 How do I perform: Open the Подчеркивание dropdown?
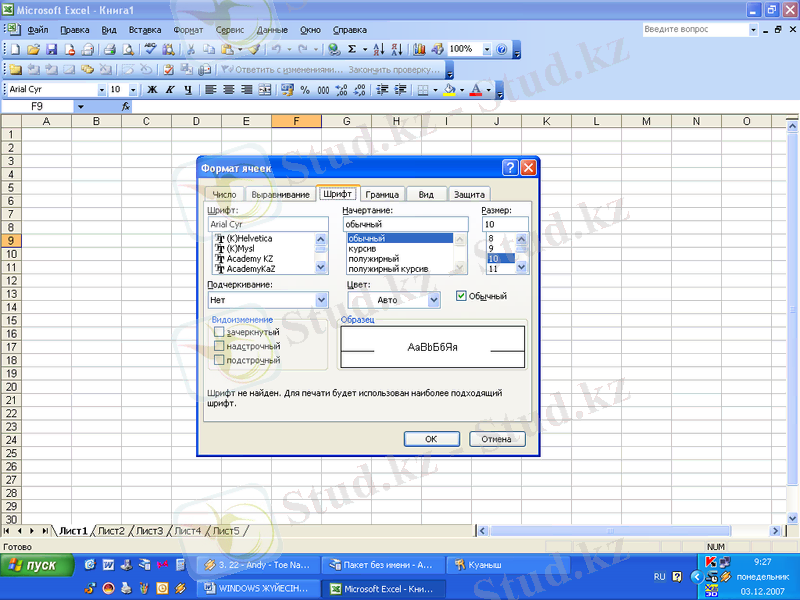tap(321, 300)
